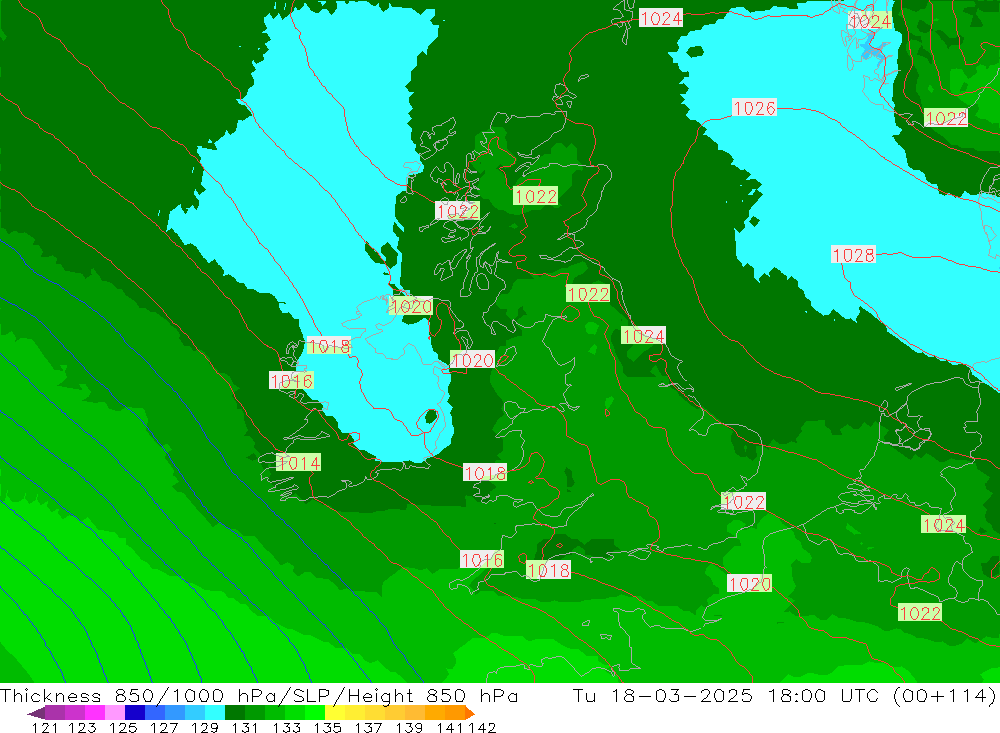The height and width of the screenshot is (733, 1000).
Task: Click the legend value 139
Action: 409,727
